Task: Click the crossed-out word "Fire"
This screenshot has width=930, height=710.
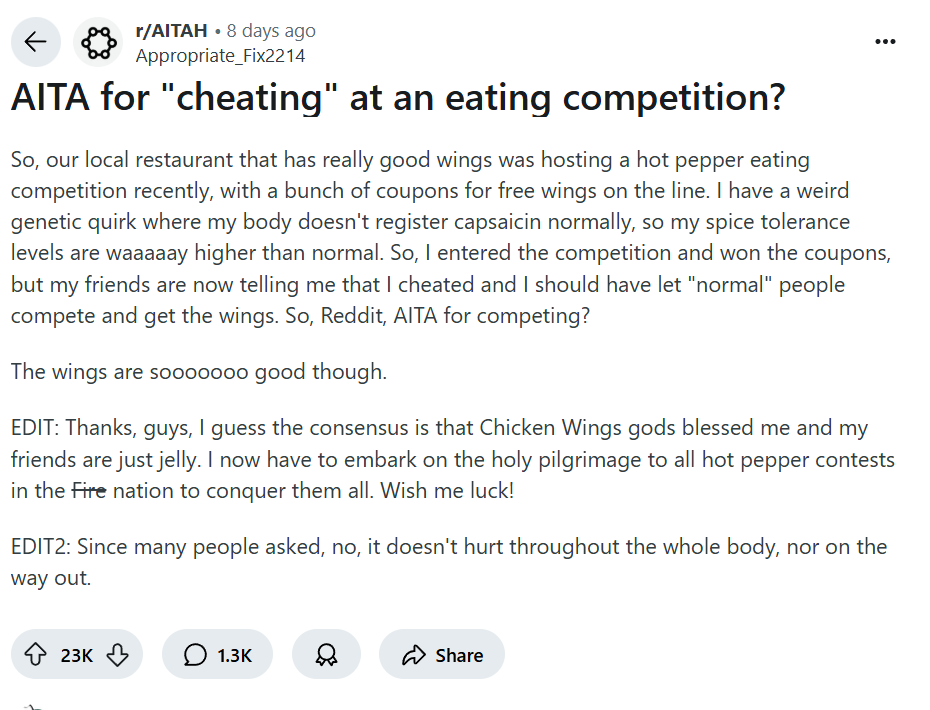Action: coord(89,491)
